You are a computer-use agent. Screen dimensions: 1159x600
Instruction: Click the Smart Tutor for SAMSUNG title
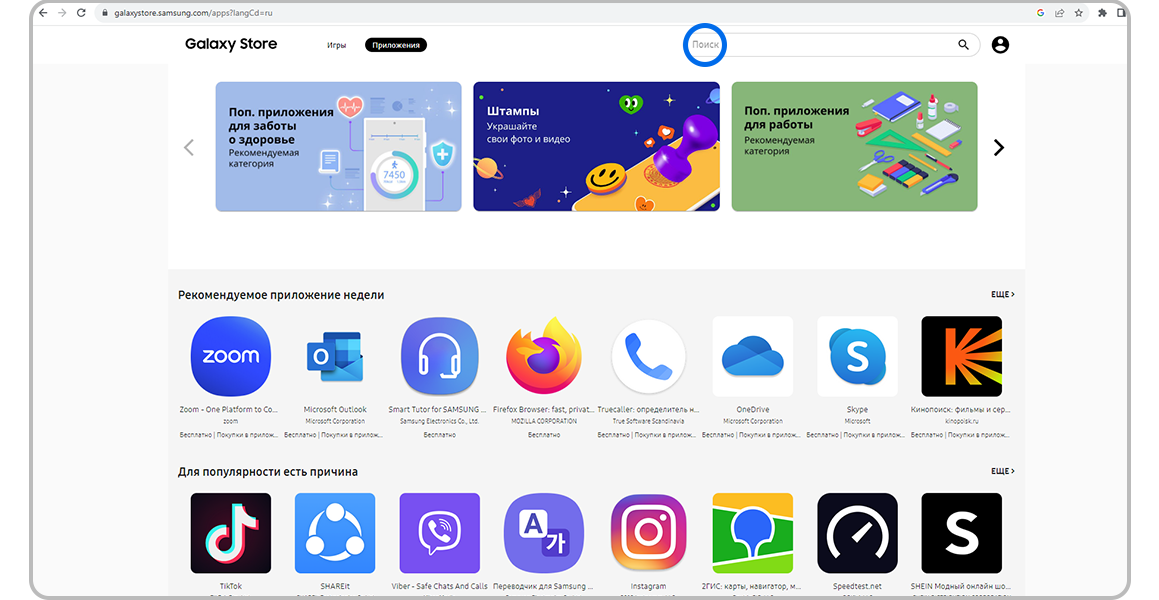point(438,409)
